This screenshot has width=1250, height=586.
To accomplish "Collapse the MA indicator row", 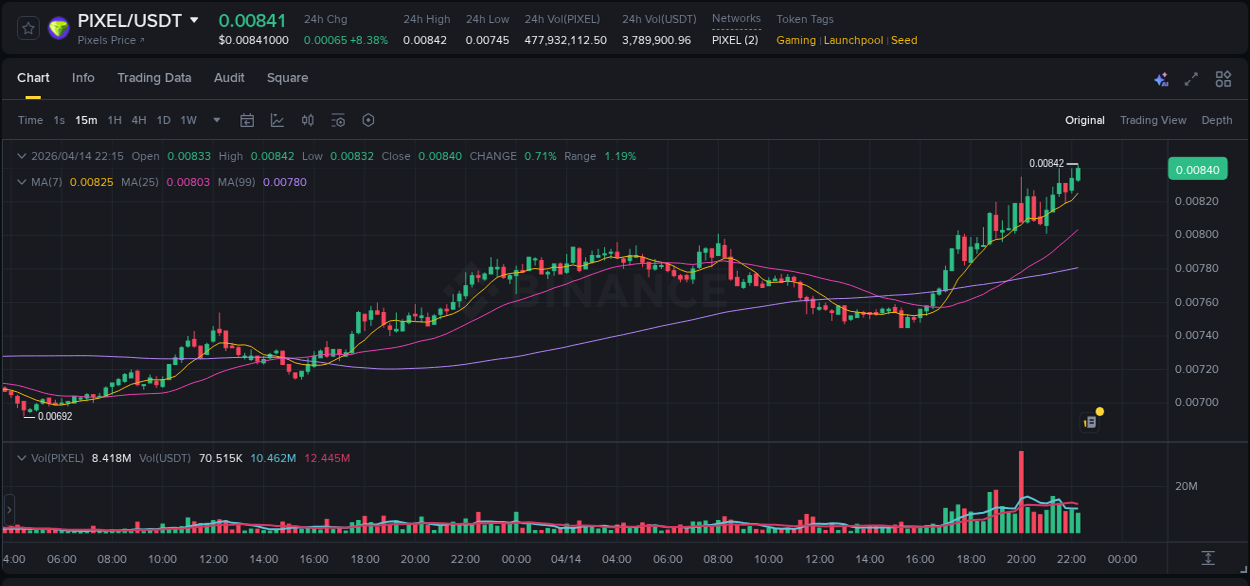I will click(21, 182).
